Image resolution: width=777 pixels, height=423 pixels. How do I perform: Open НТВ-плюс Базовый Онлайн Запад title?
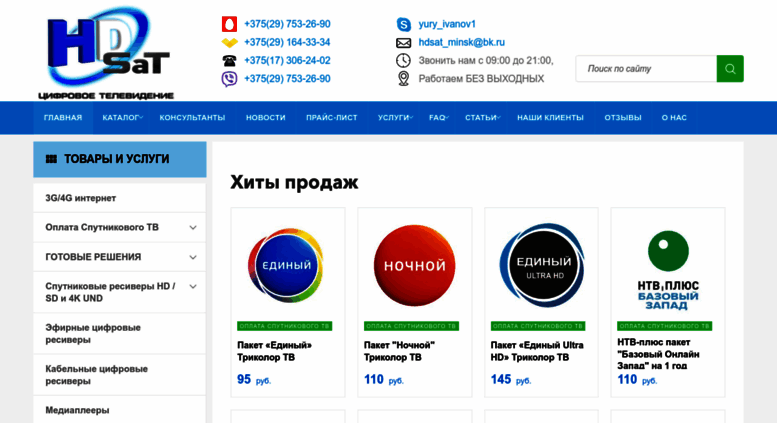pyautogui.click(x=659, y=354)
